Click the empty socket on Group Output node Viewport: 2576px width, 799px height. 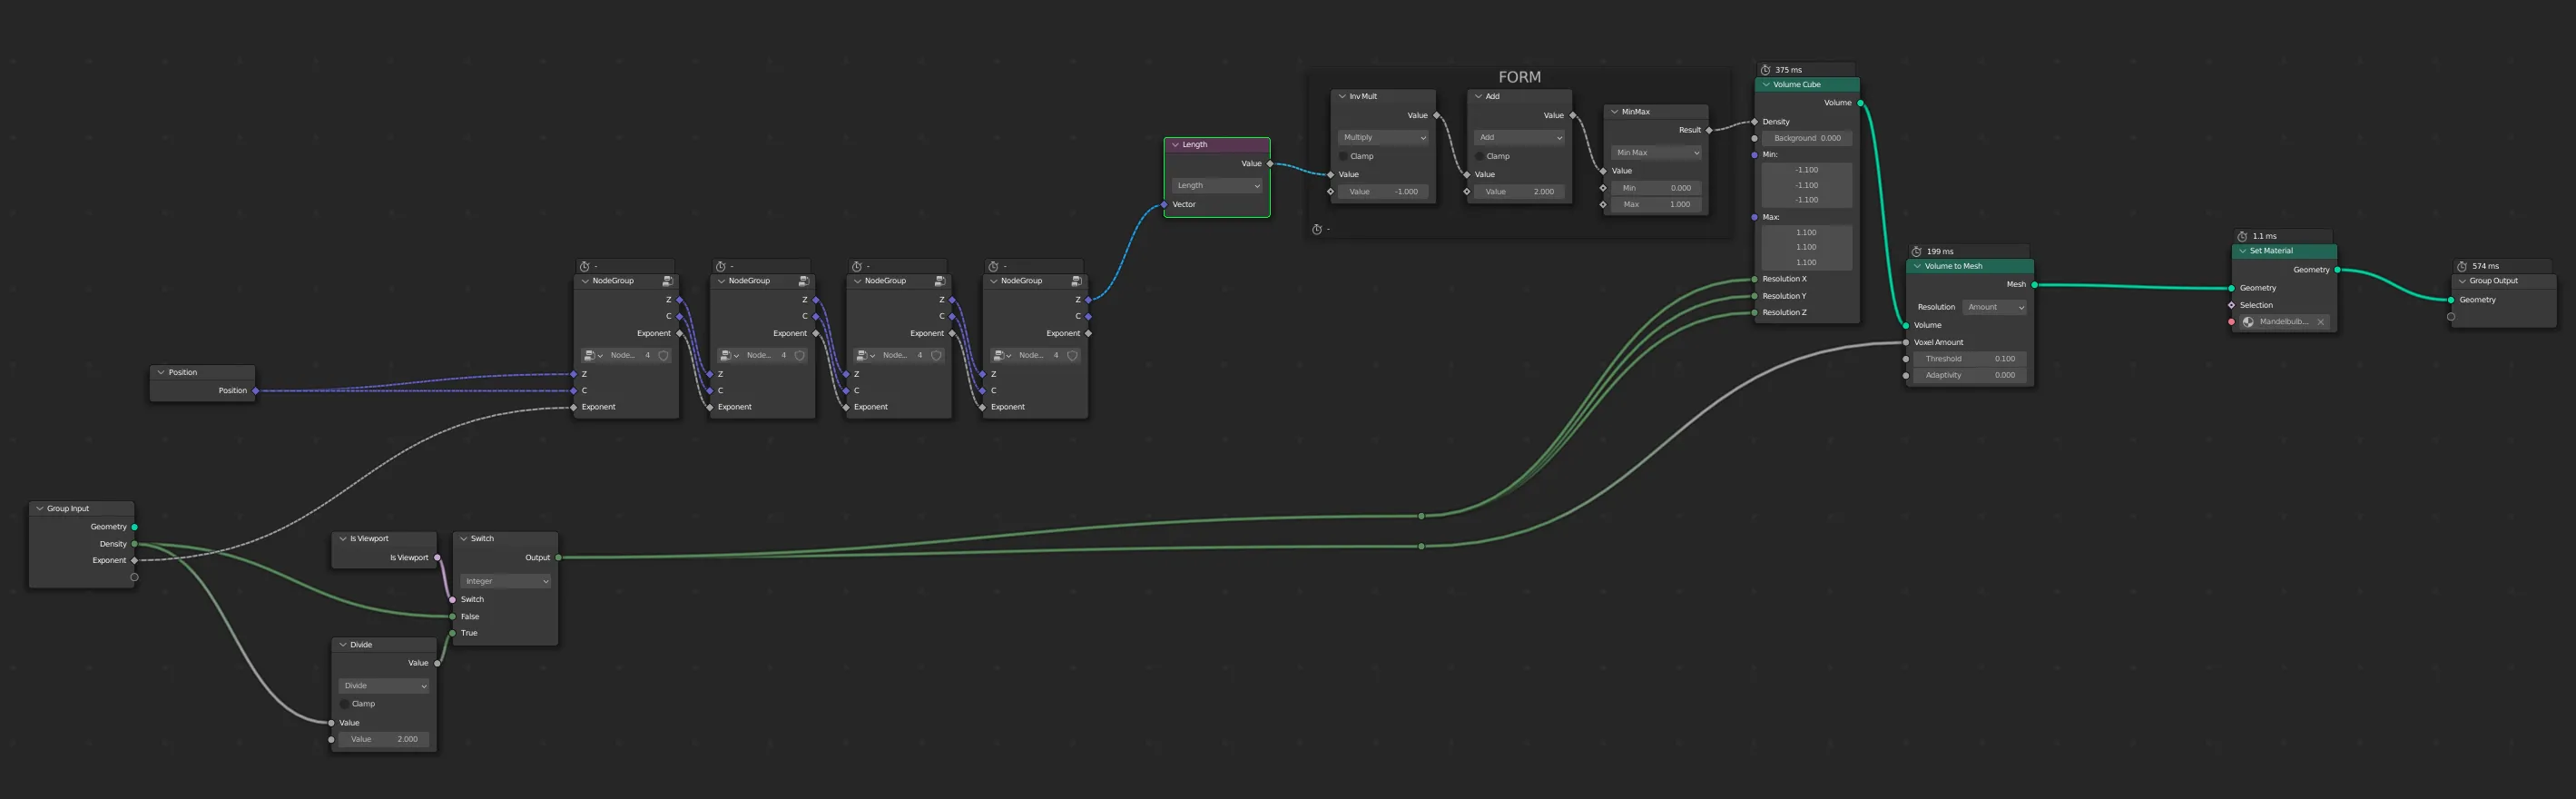point(2451,317)
